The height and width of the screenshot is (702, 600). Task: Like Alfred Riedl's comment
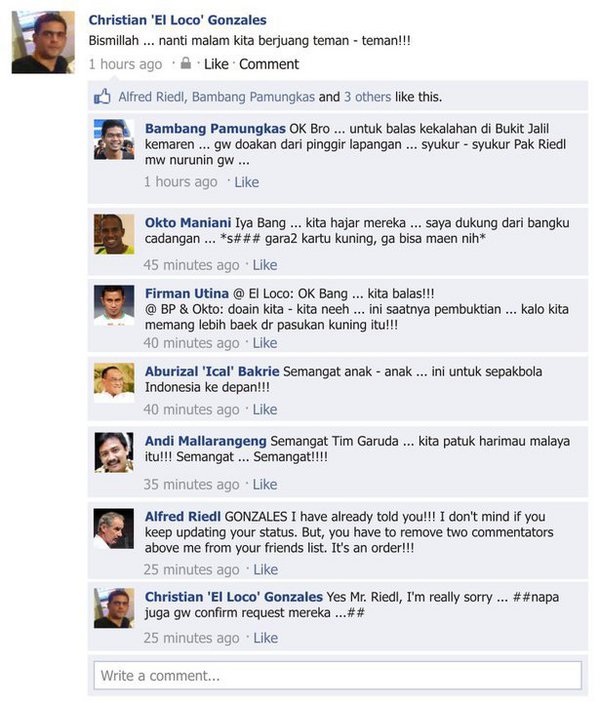pyautogui.click(x=266, y=569)
